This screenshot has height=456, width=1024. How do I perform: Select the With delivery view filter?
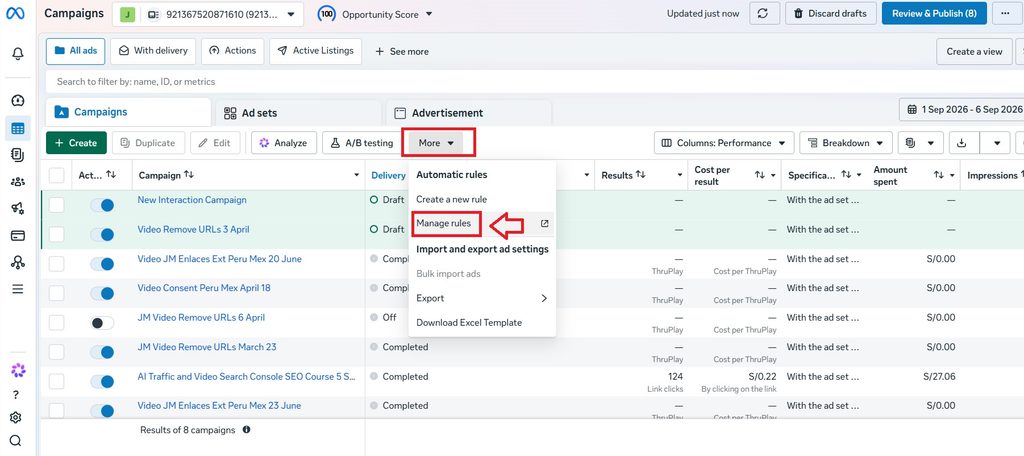click(153, 51)
